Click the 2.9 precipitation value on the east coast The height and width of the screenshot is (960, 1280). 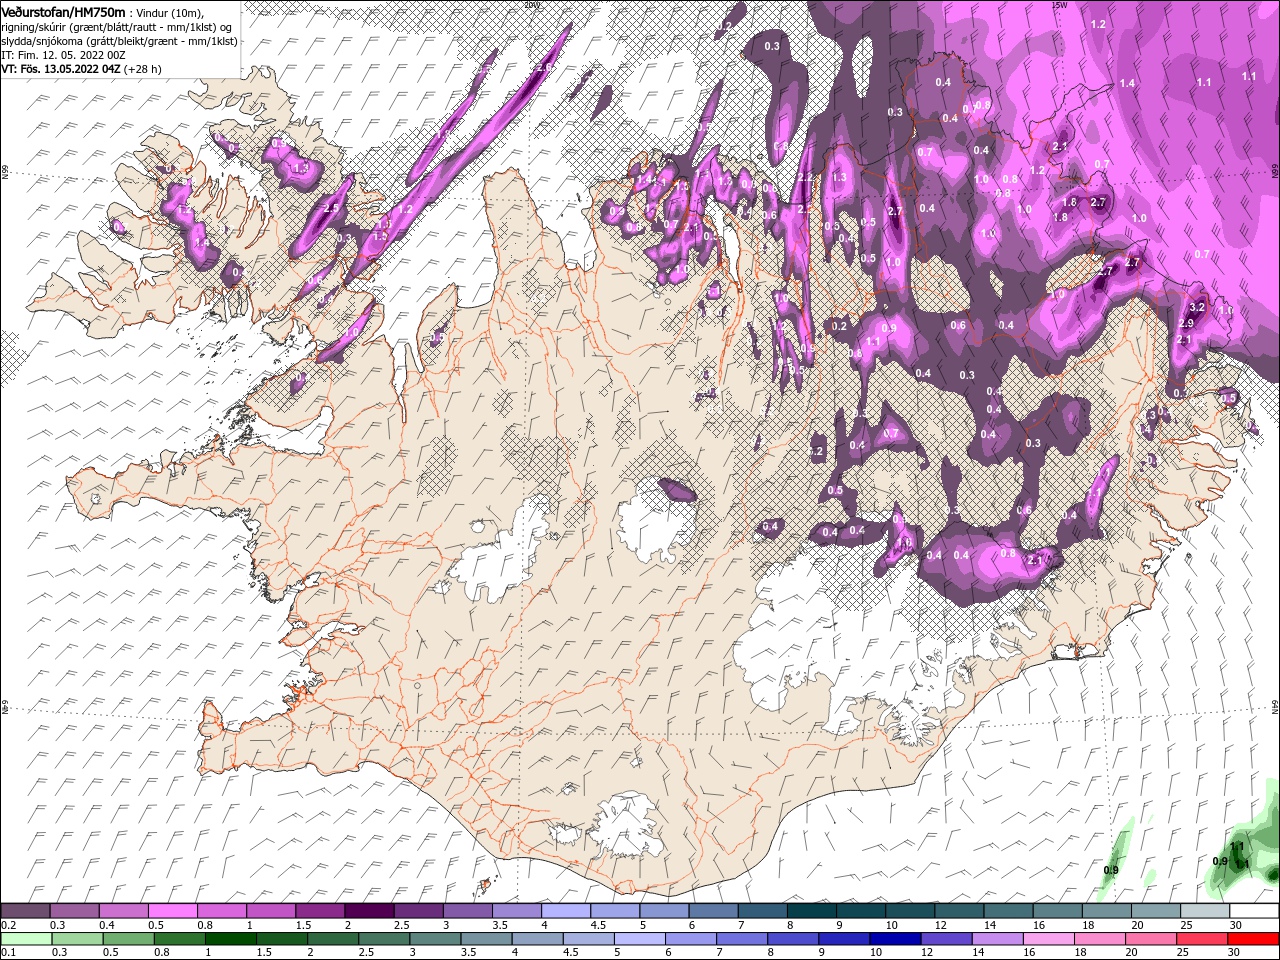[x=1187, y=323]
